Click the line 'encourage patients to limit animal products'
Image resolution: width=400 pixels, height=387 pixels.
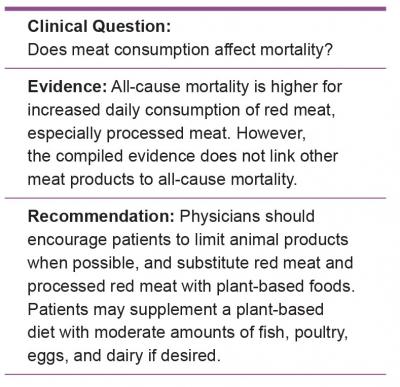click(x=188, y=240)
